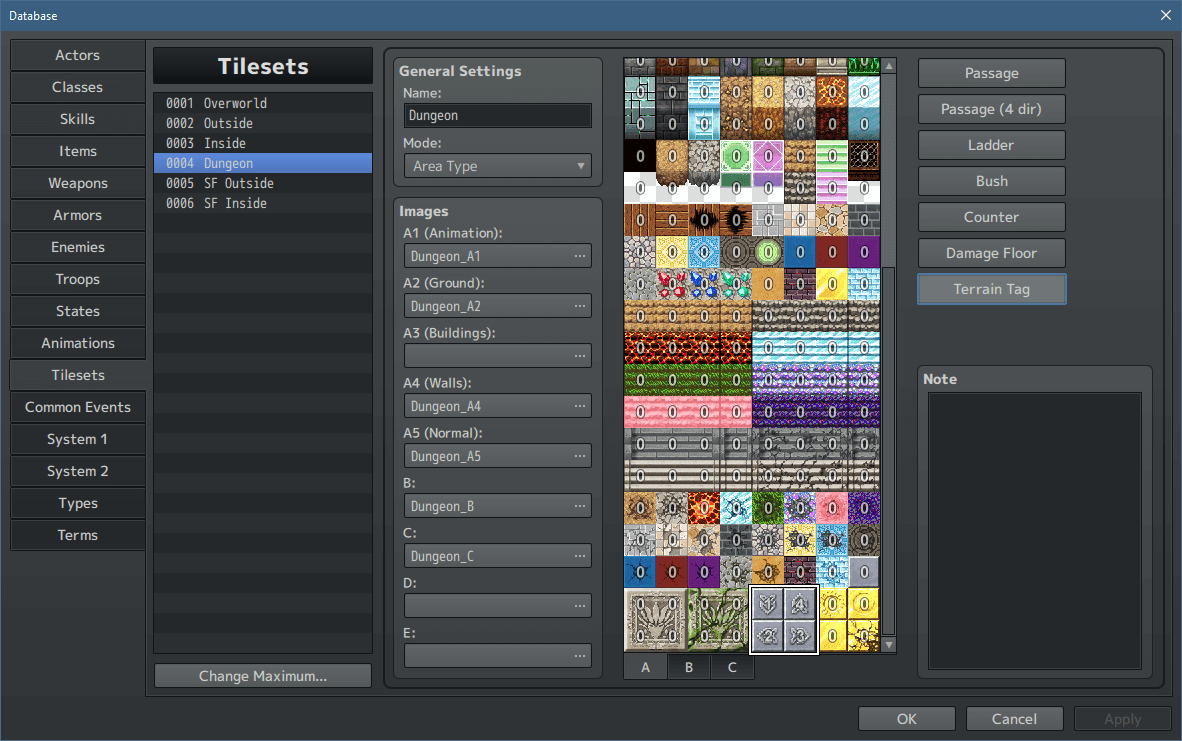Viewport: 1182px width, 741px height.
Task: Browse the A2 (Ground) image file
Action: [x=580, y=306]
